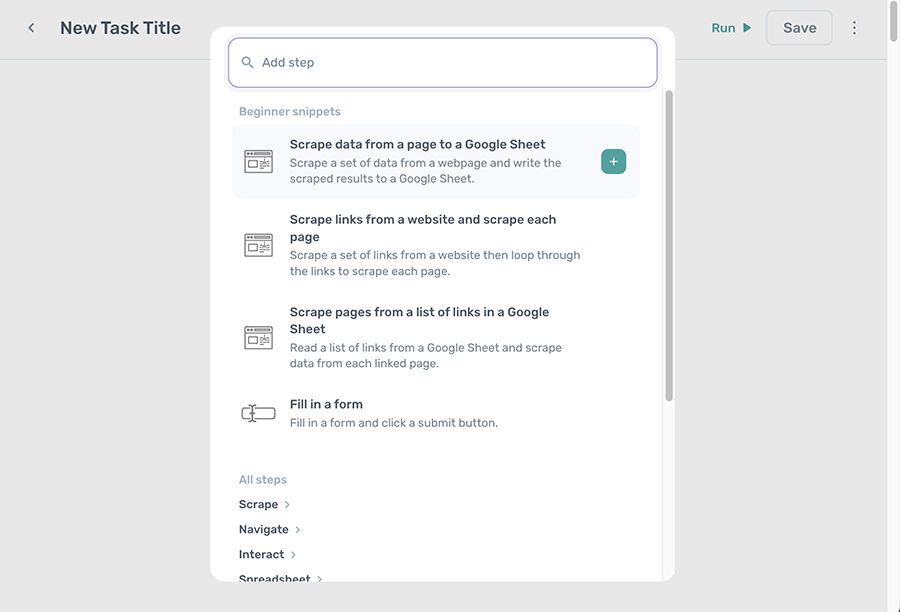Click the webpage icon beside 'Scrape data from a page'
900x612 pixels.
pyautogui.click(x=258, y=160)
